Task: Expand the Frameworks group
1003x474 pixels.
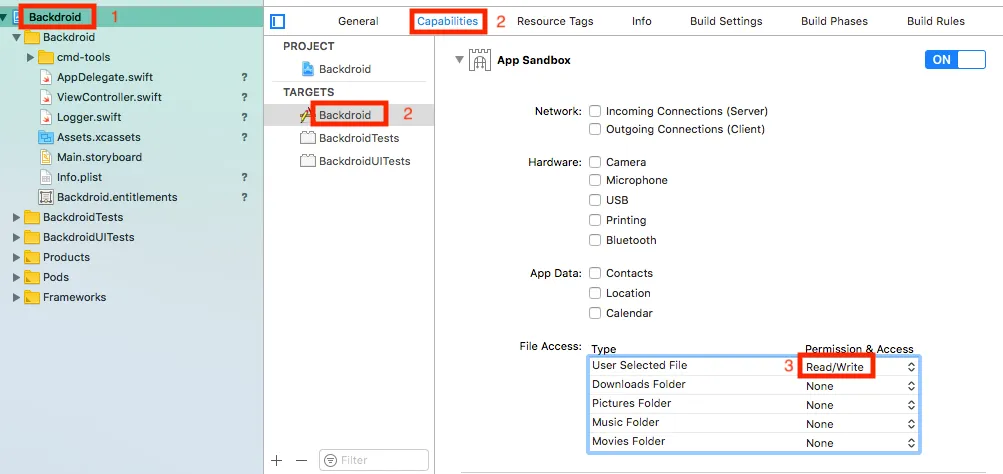Action: pos(17,297)
